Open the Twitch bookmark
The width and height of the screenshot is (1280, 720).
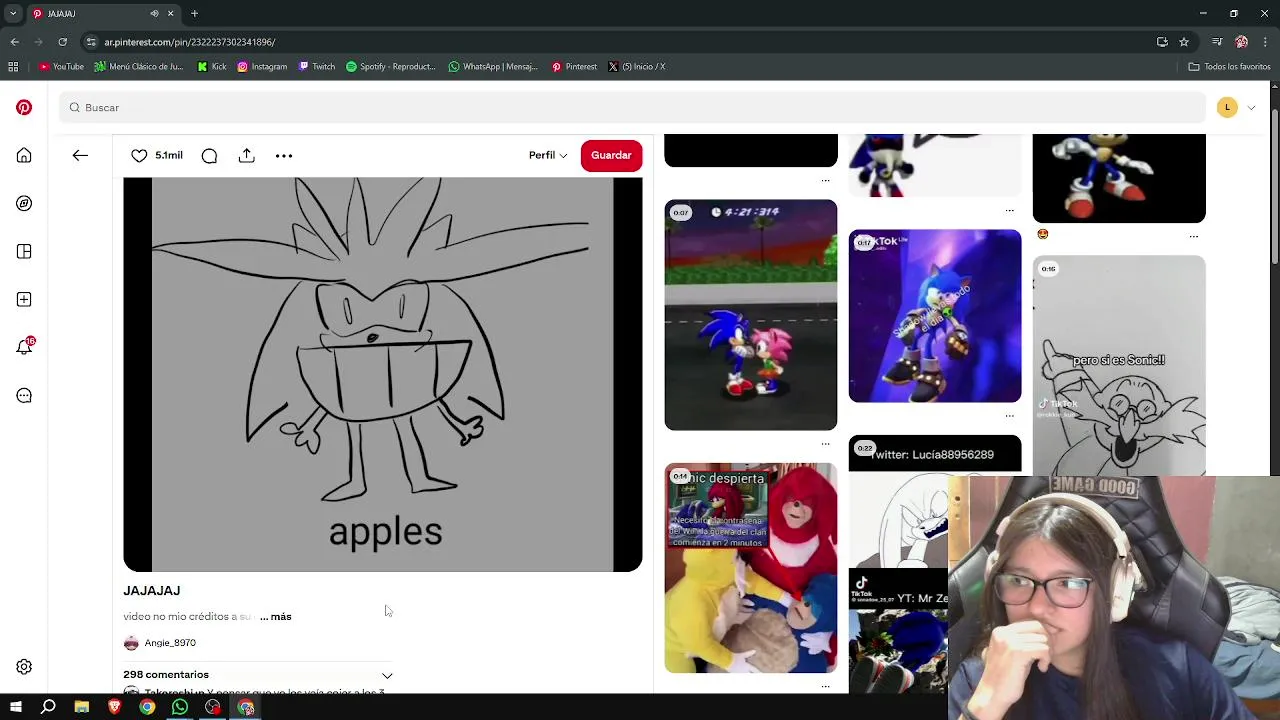[316, 67]
